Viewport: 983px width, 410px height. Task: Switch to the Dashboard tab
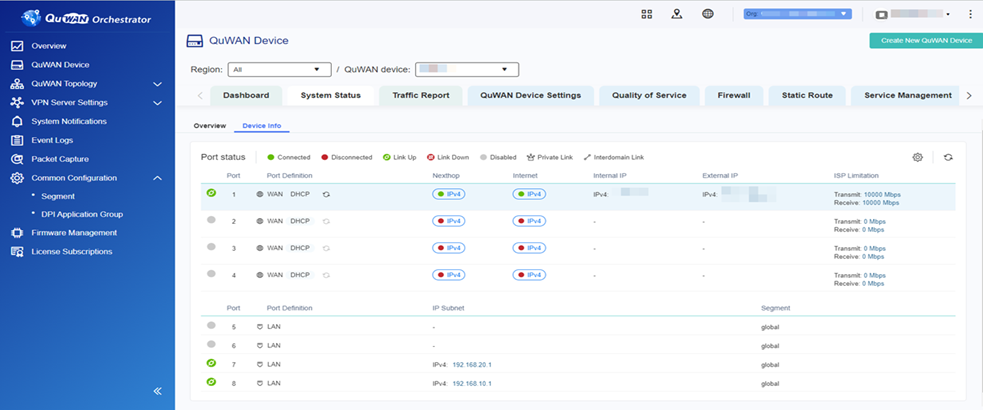click(x=246, y=95)
